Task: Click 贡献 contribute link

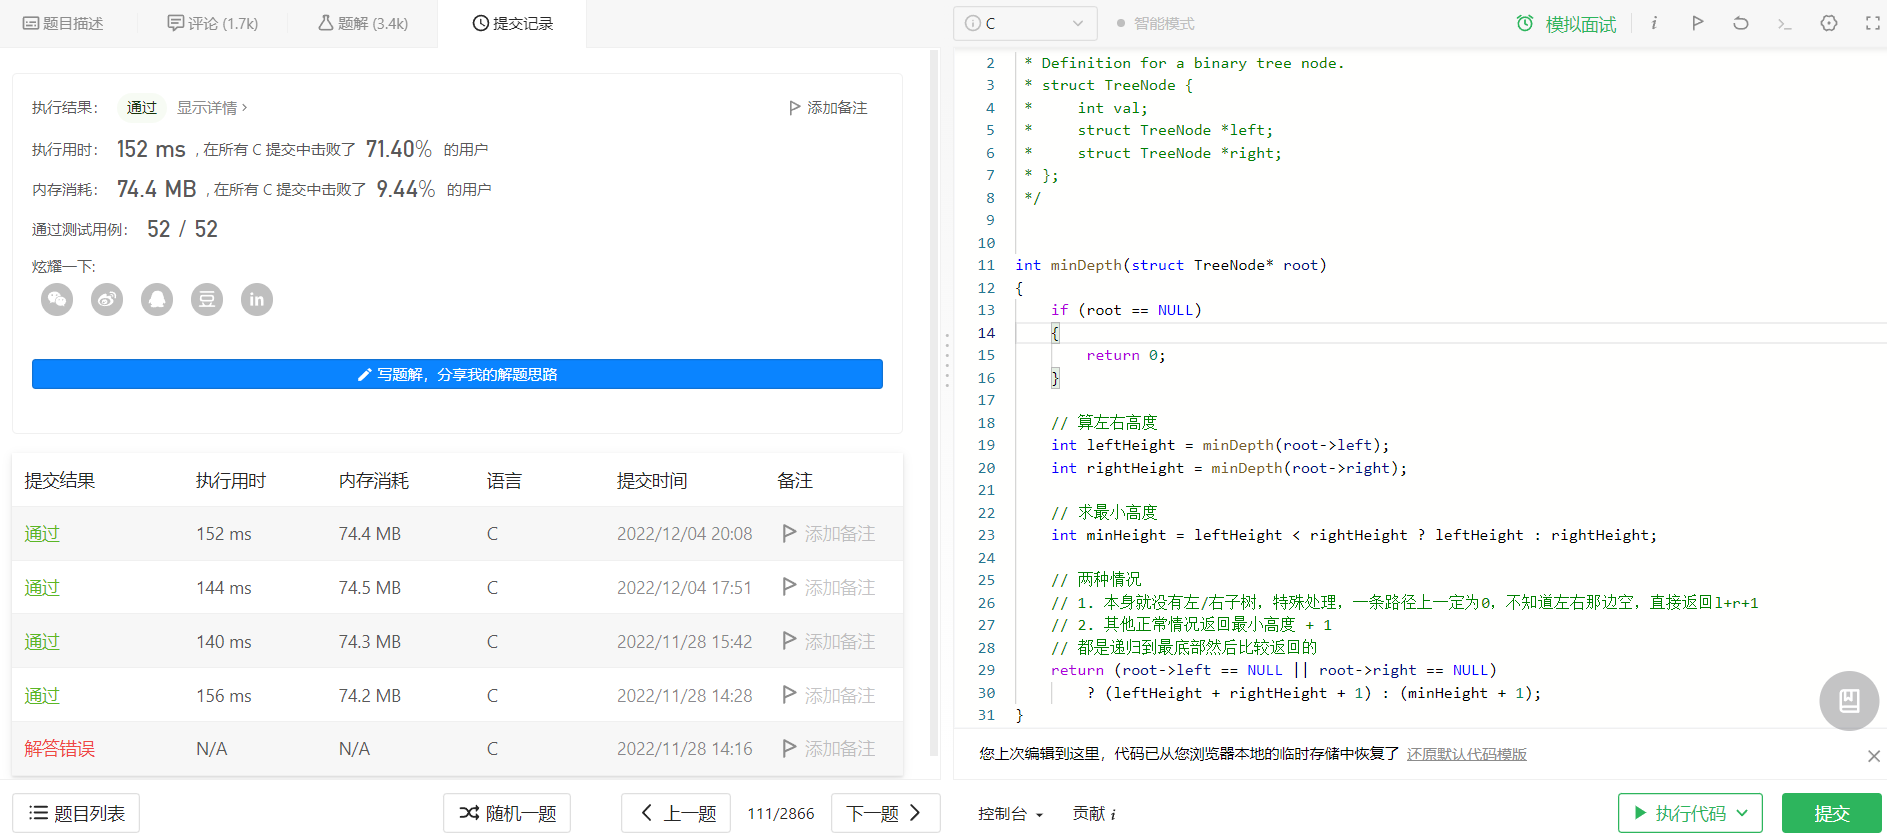Action: [1094, 814]
